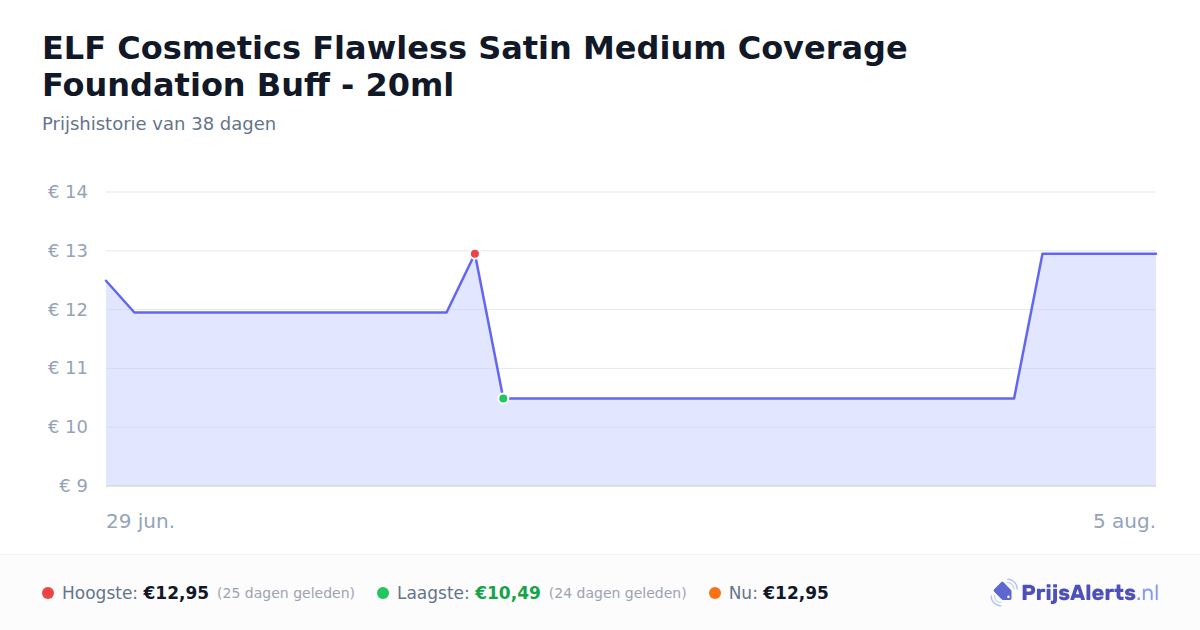
Task: Click the '25 dagen geleden' note
Action: point(286,593)
